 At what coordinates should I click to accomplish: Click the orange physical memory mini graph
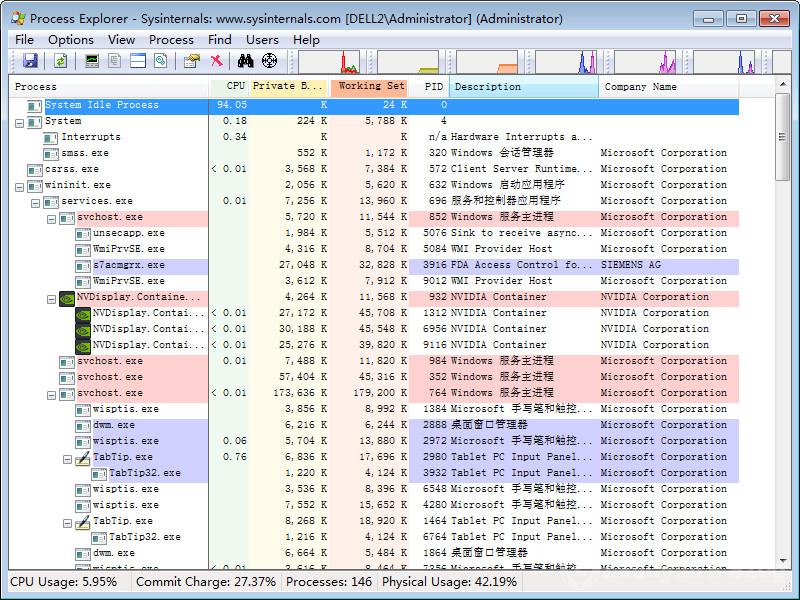[x=487, y=62]
